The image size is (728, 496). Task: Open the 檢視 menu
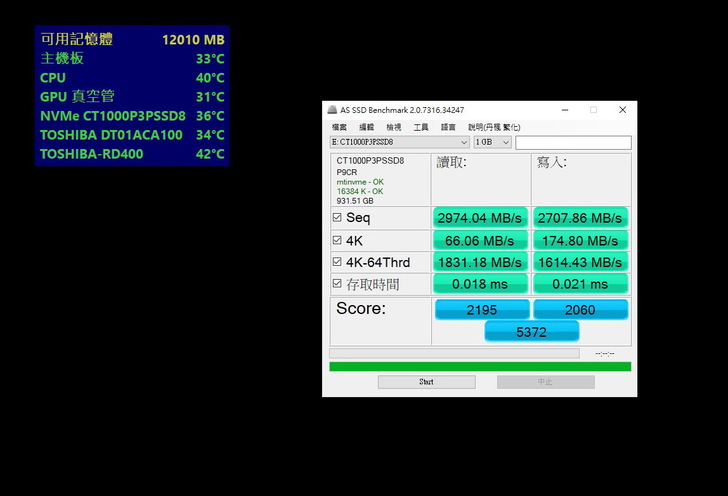tap(393, 127)
